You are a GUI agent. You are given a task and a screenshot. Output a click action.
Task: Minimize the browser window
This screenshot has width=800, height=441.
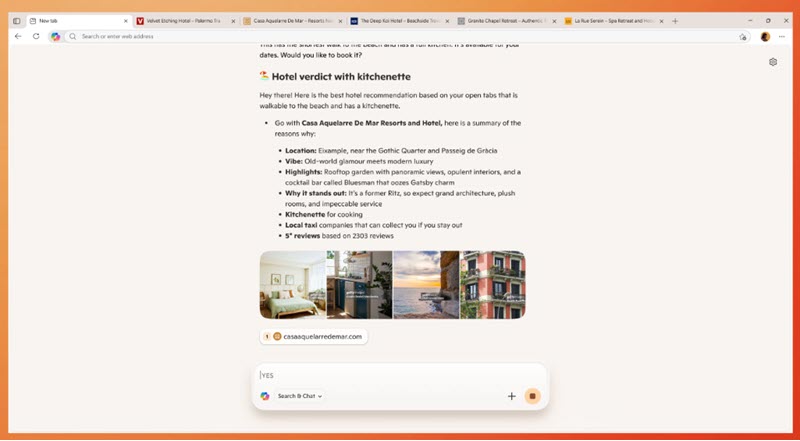[x=750, y=21]
